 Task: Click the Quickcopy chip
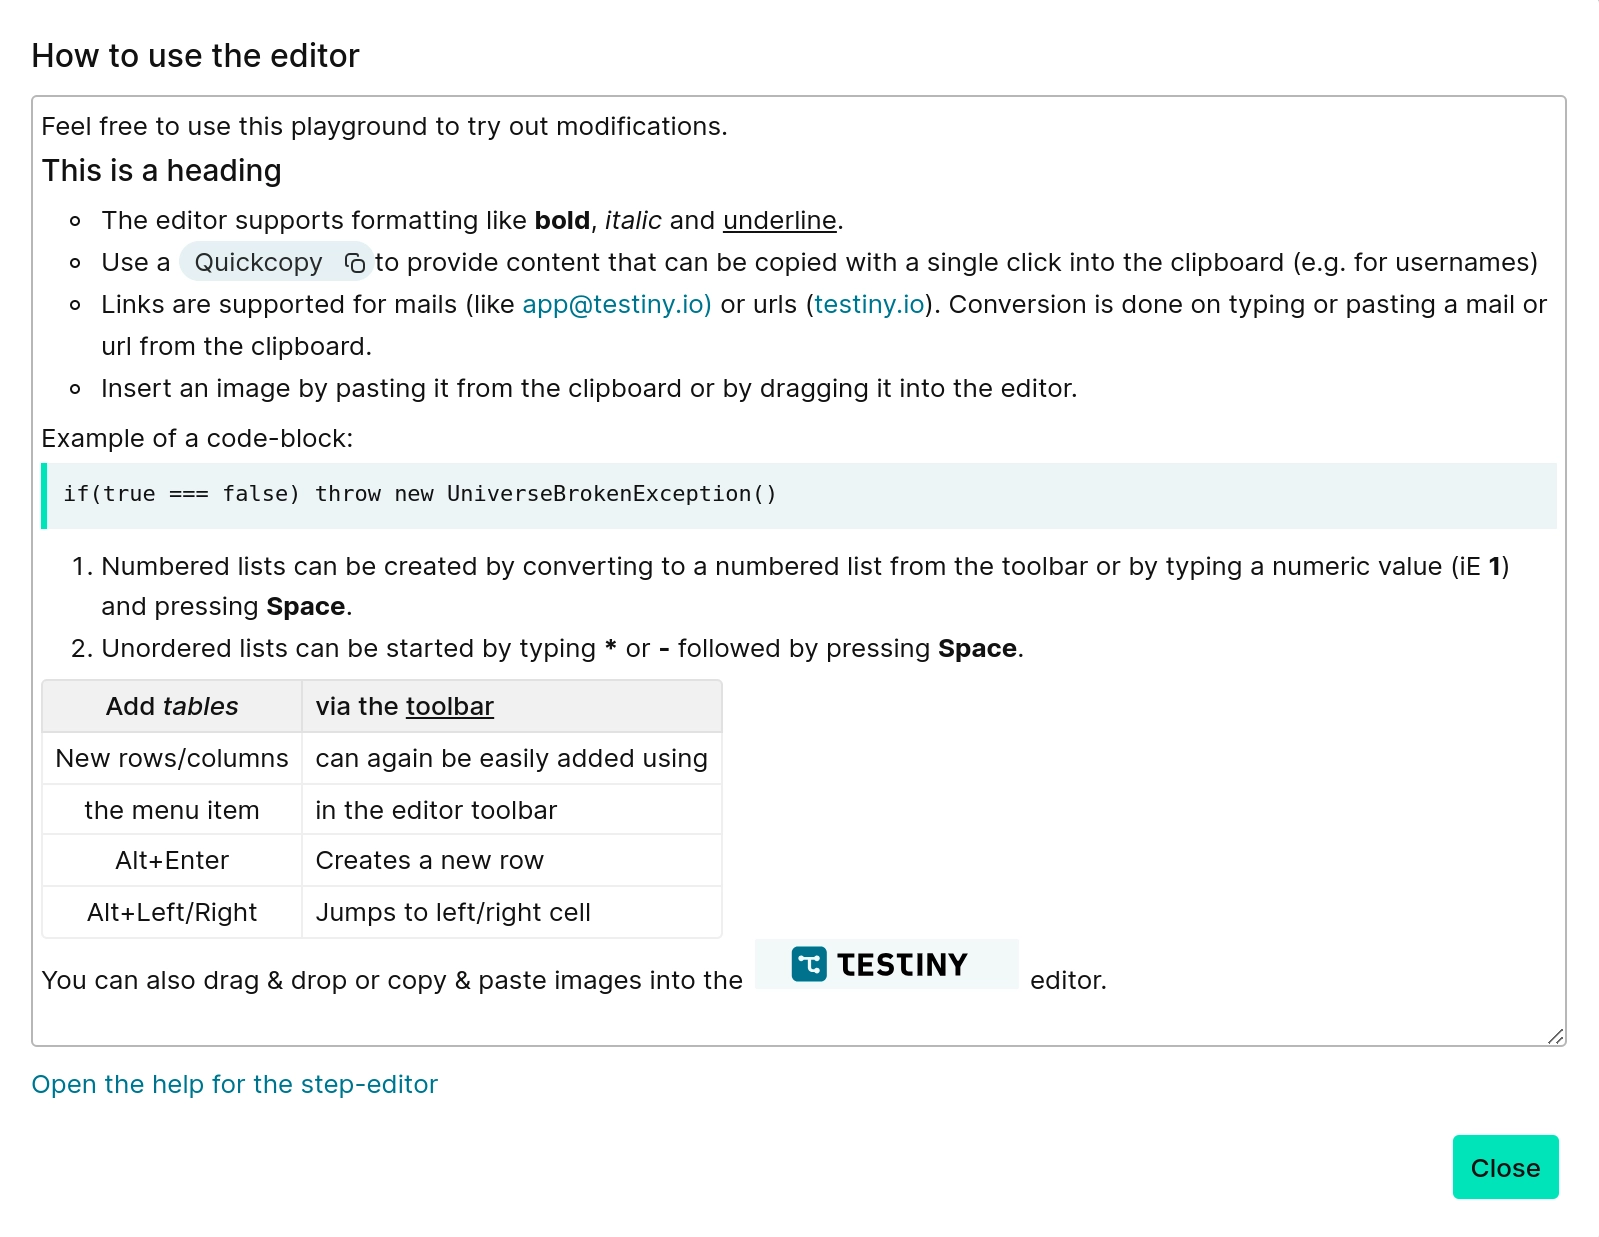(x=259, y=263)
